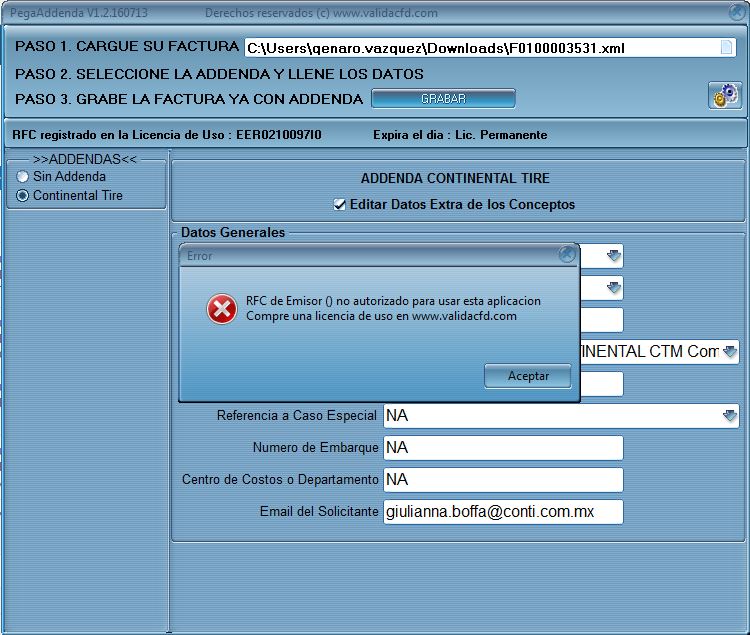Click the 'Expira el dia : Lic. Permanente' text
The image size is (750, 635).
coord(460,135)
